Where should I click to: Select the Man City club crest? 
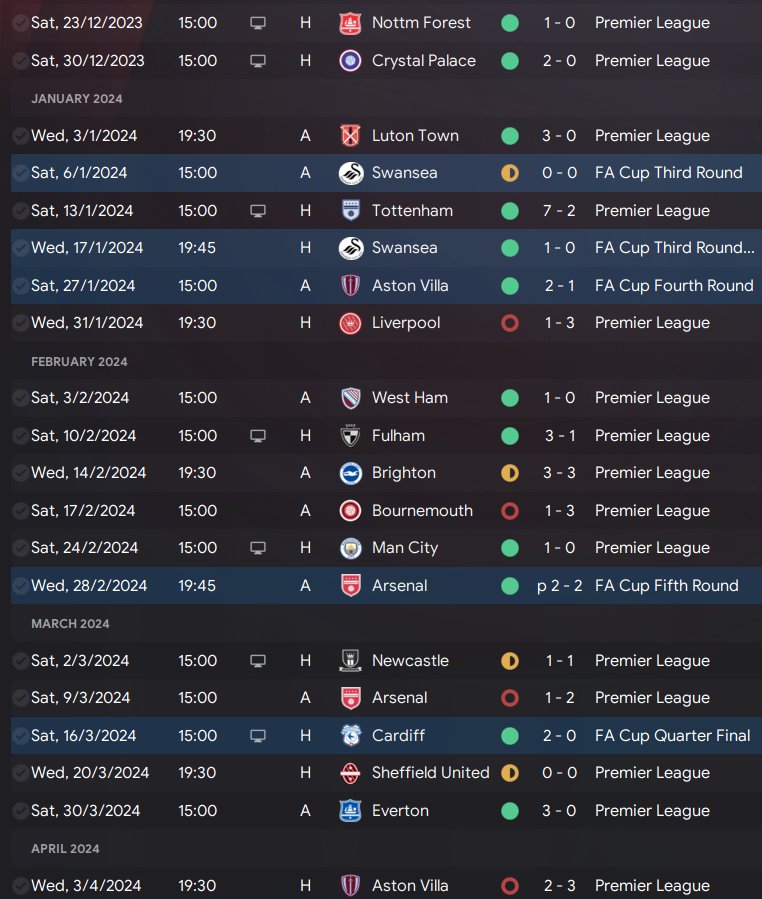coord(350,548)
